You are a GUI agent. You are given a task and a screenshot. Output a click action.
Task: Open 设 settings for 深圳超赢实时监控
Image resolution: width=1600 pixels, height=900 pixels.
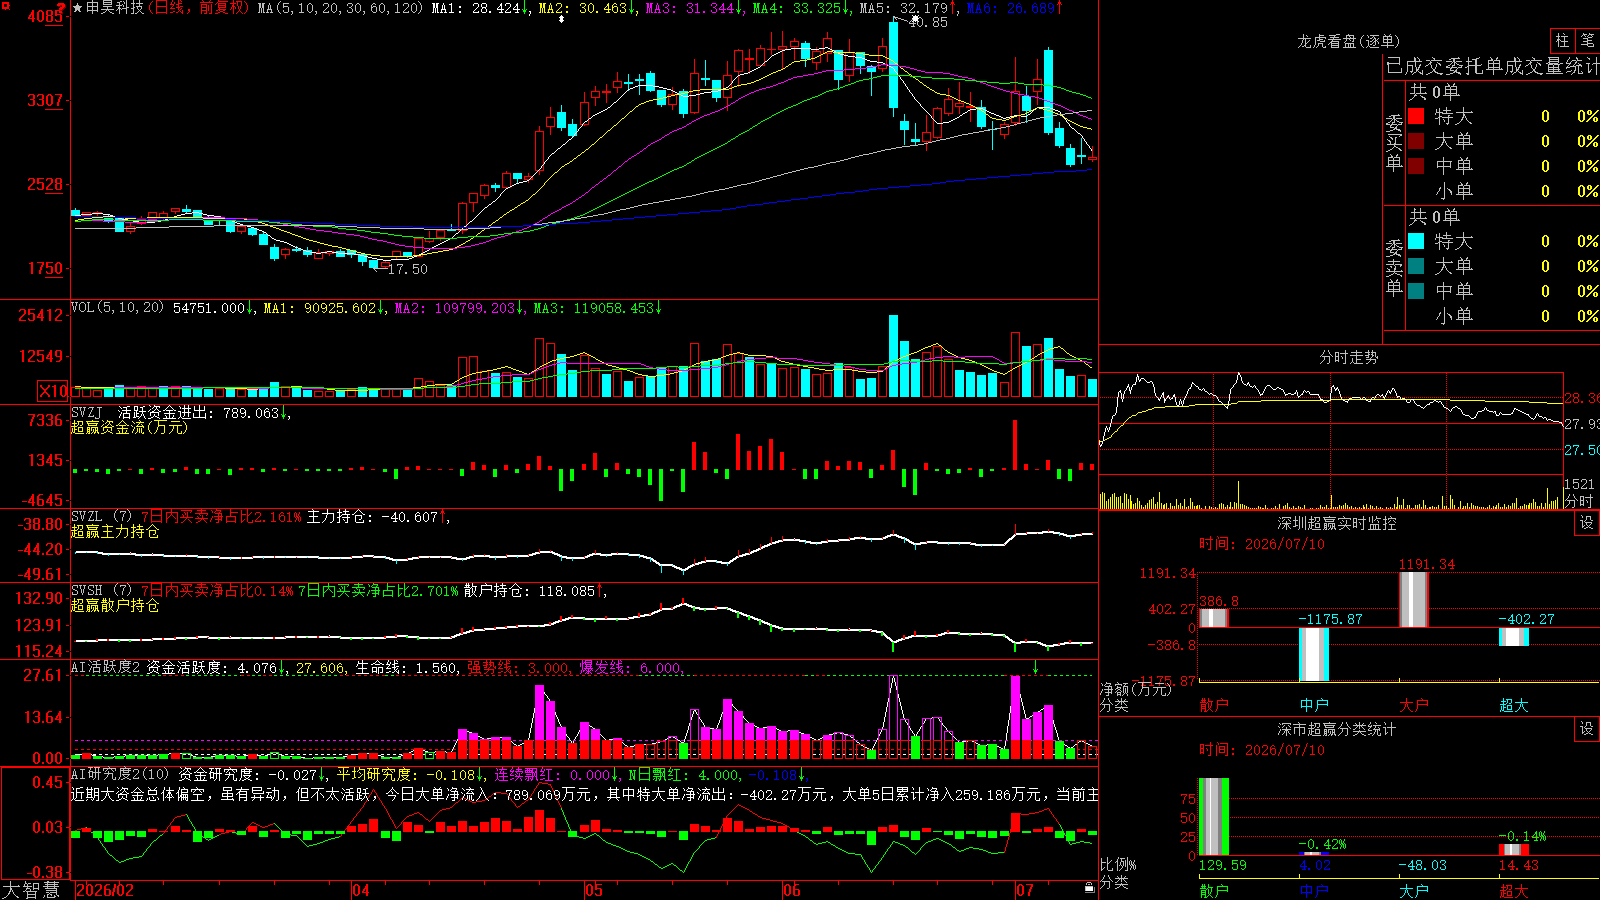click(1587, 523)
